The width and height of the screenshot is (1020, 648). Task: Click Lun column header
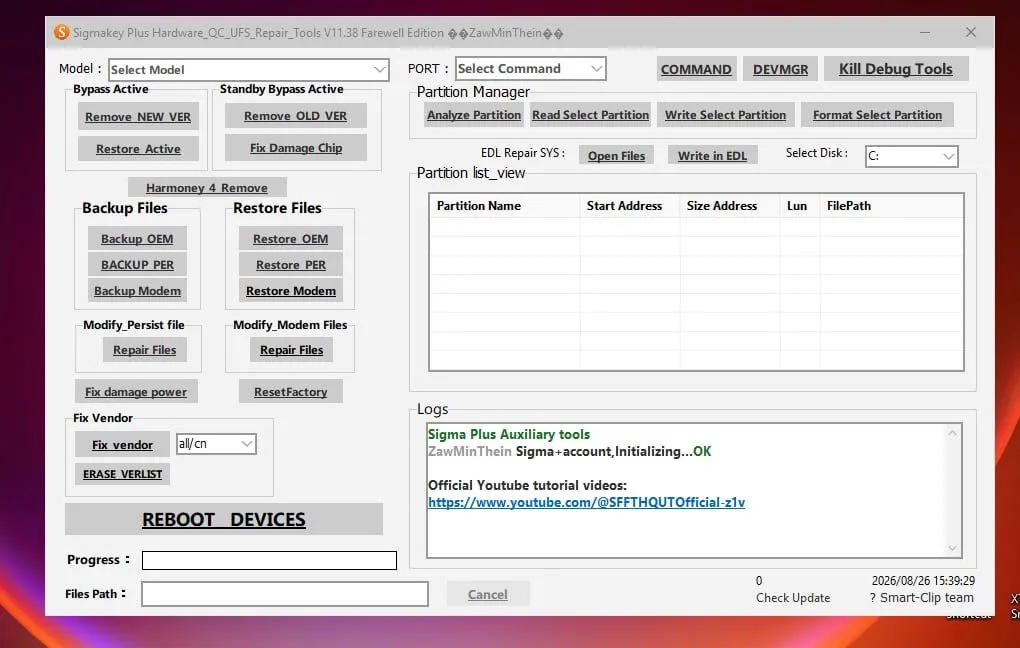(800, 206)
